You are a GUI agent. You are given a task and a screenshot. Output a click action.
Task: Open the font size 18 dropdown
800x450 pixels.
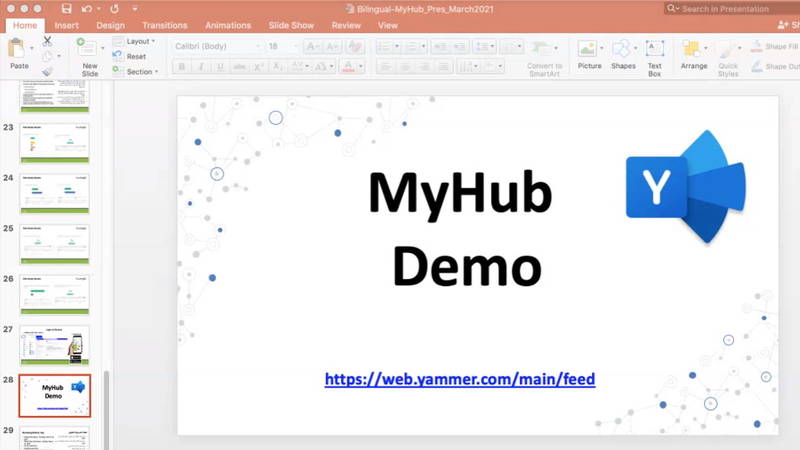click(x=279, y=46)
